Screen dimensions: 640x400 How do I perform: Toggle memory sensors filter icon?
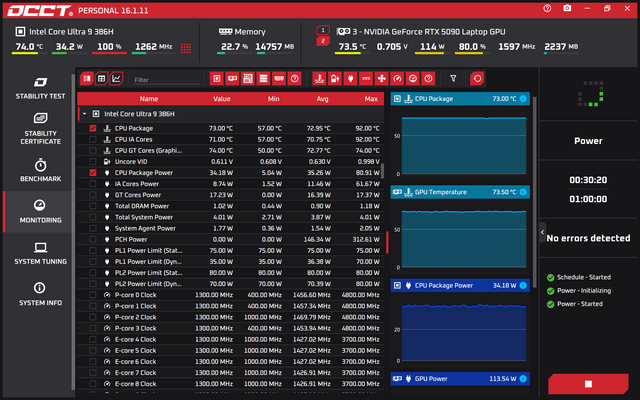[x=279, y=78]
